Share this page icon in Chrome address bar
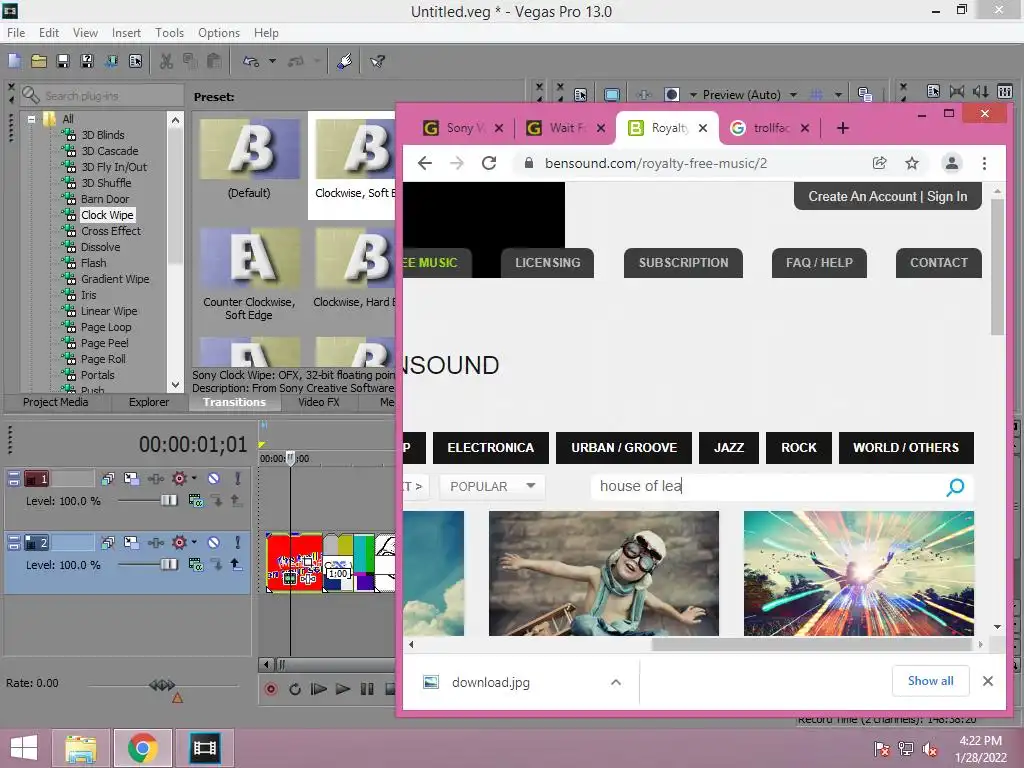The width and height of the screenshot is (1024, 768). pyautogui.click(x=880, y=163)
